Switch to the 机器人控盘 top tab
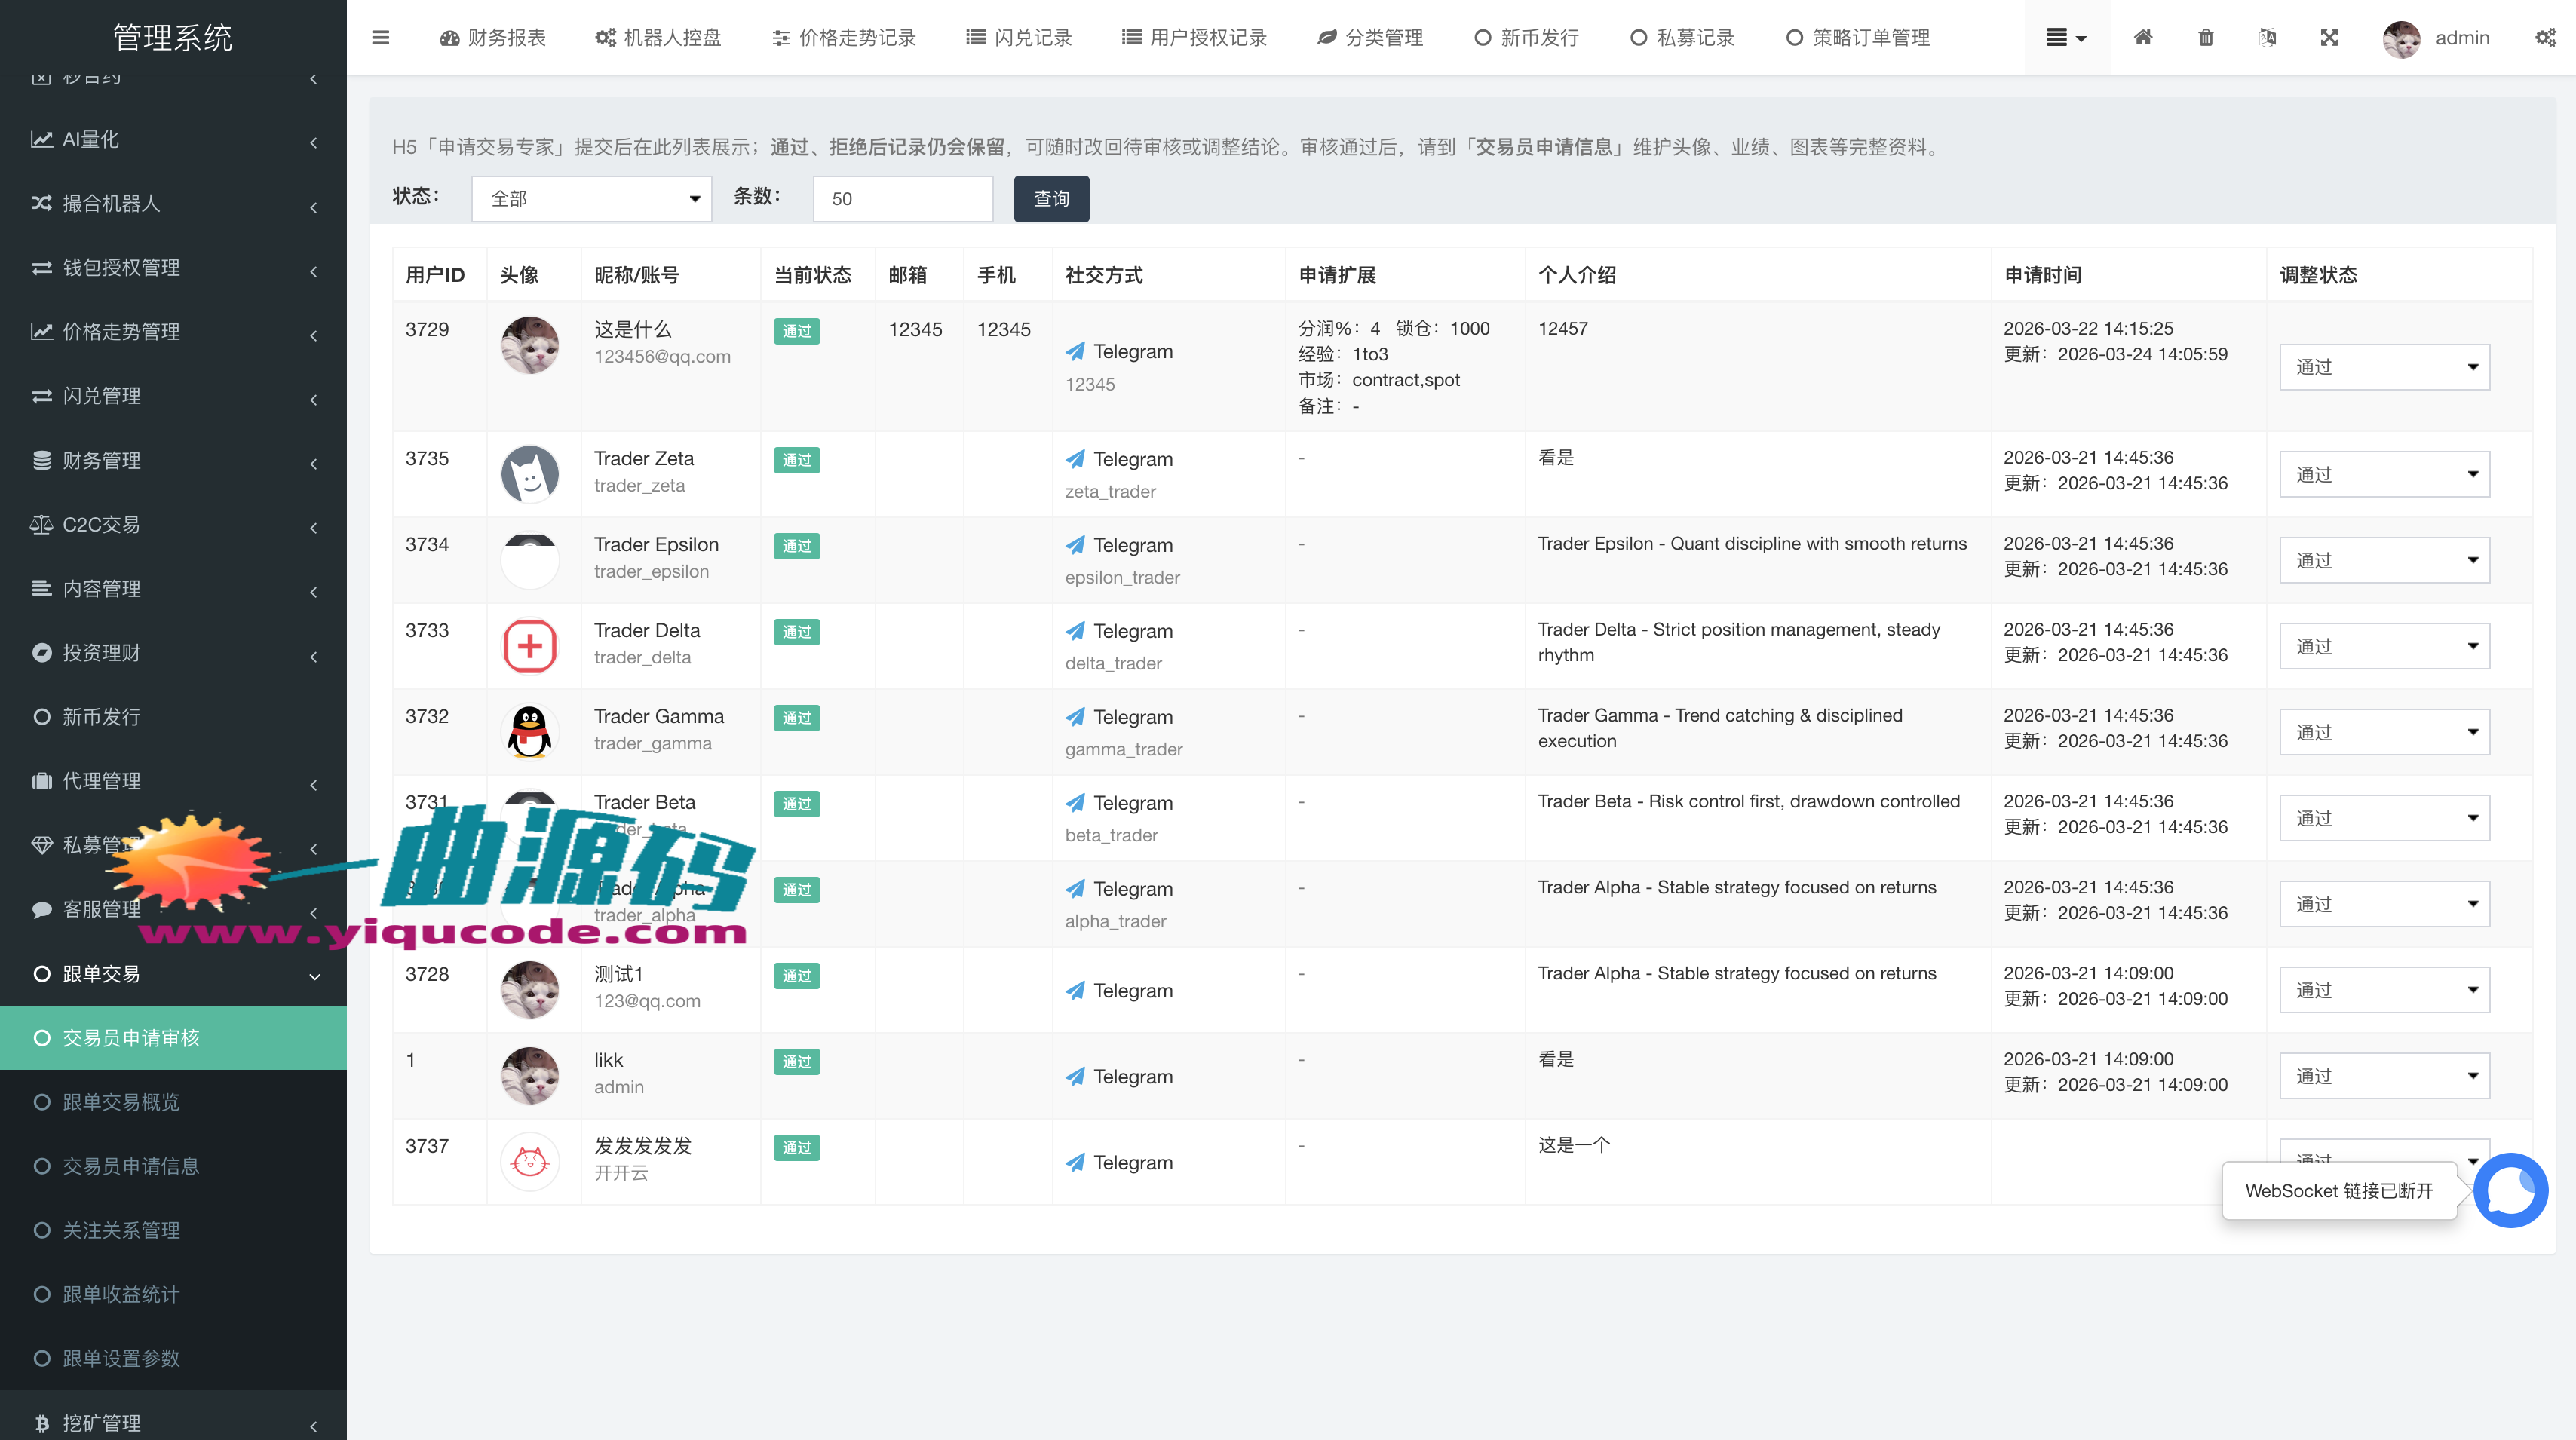This screenshot has width=2576, height=1440. (x=658, y=38)
